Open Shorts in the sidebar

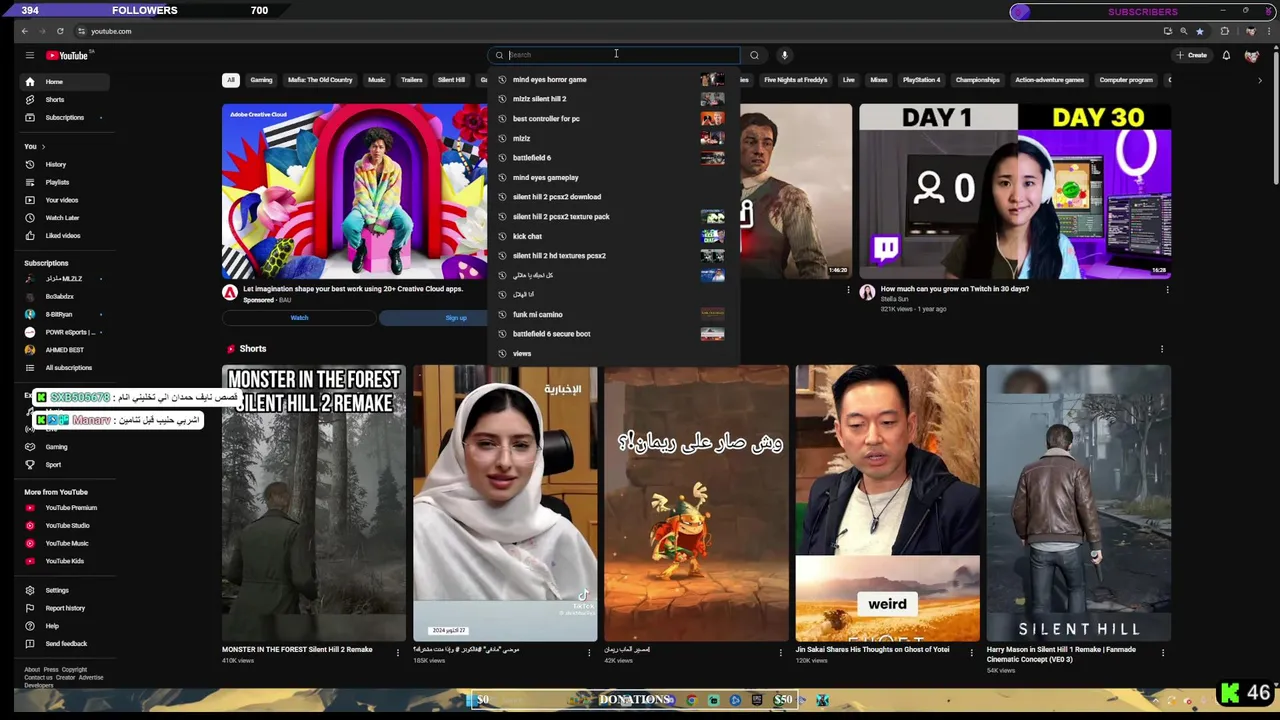(x=54, y=100)
